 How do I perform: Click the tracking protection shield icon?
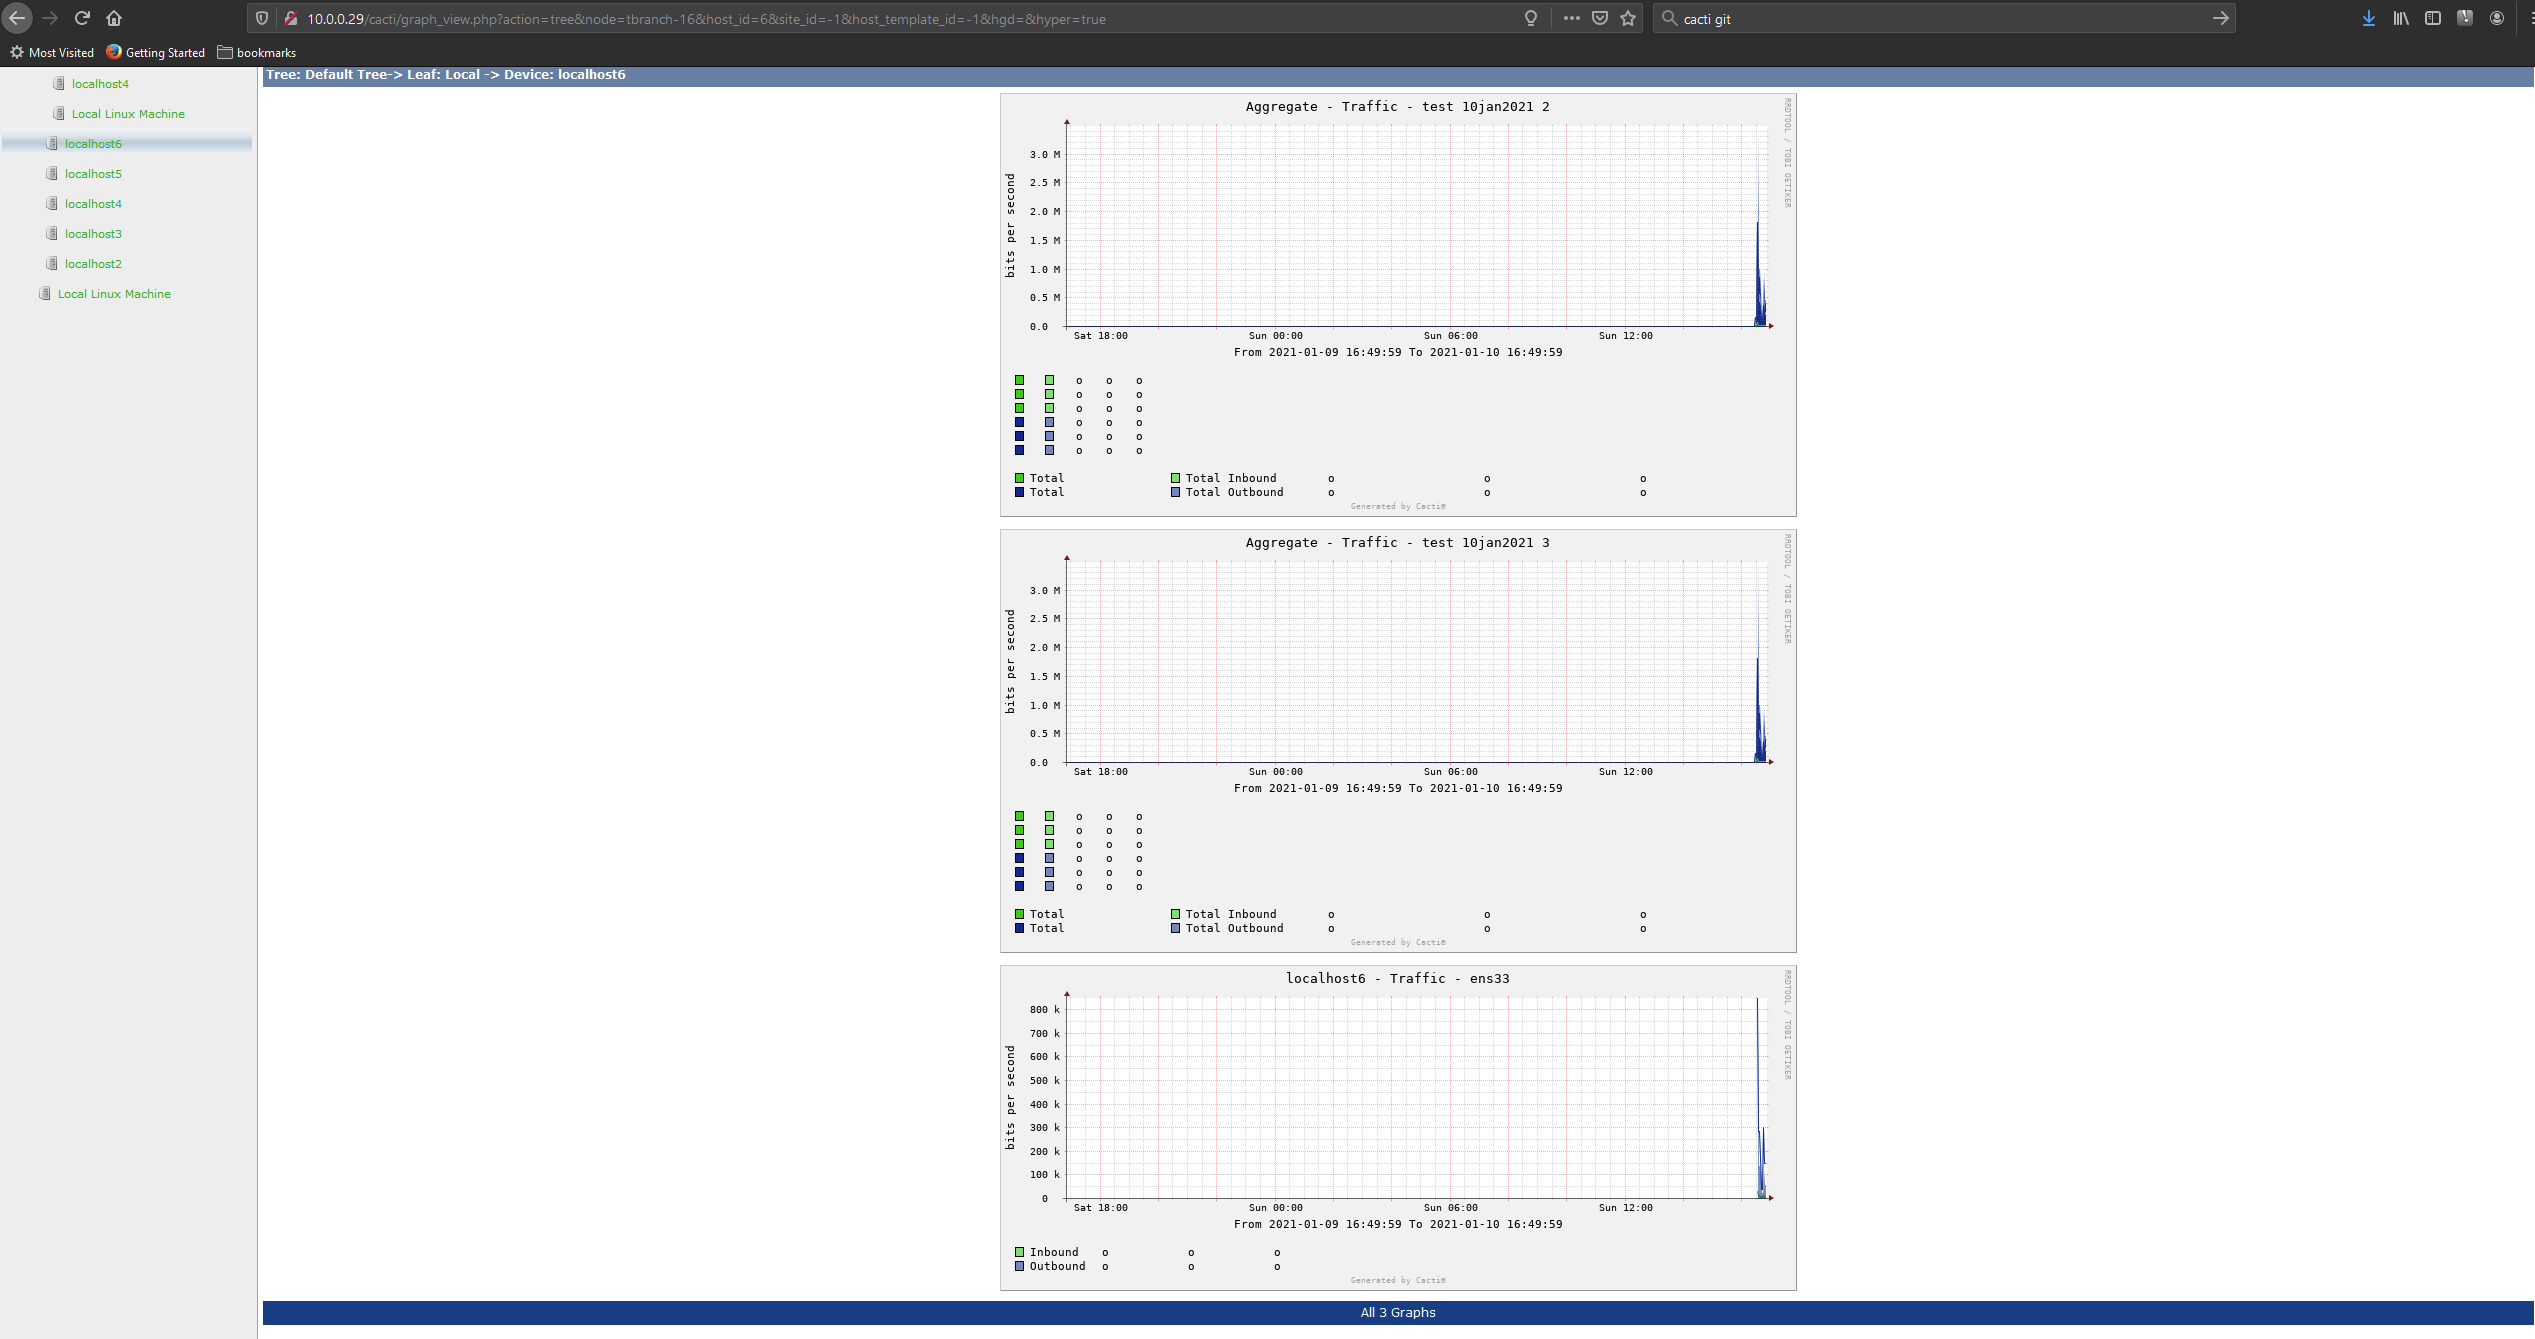coord(261,18)
